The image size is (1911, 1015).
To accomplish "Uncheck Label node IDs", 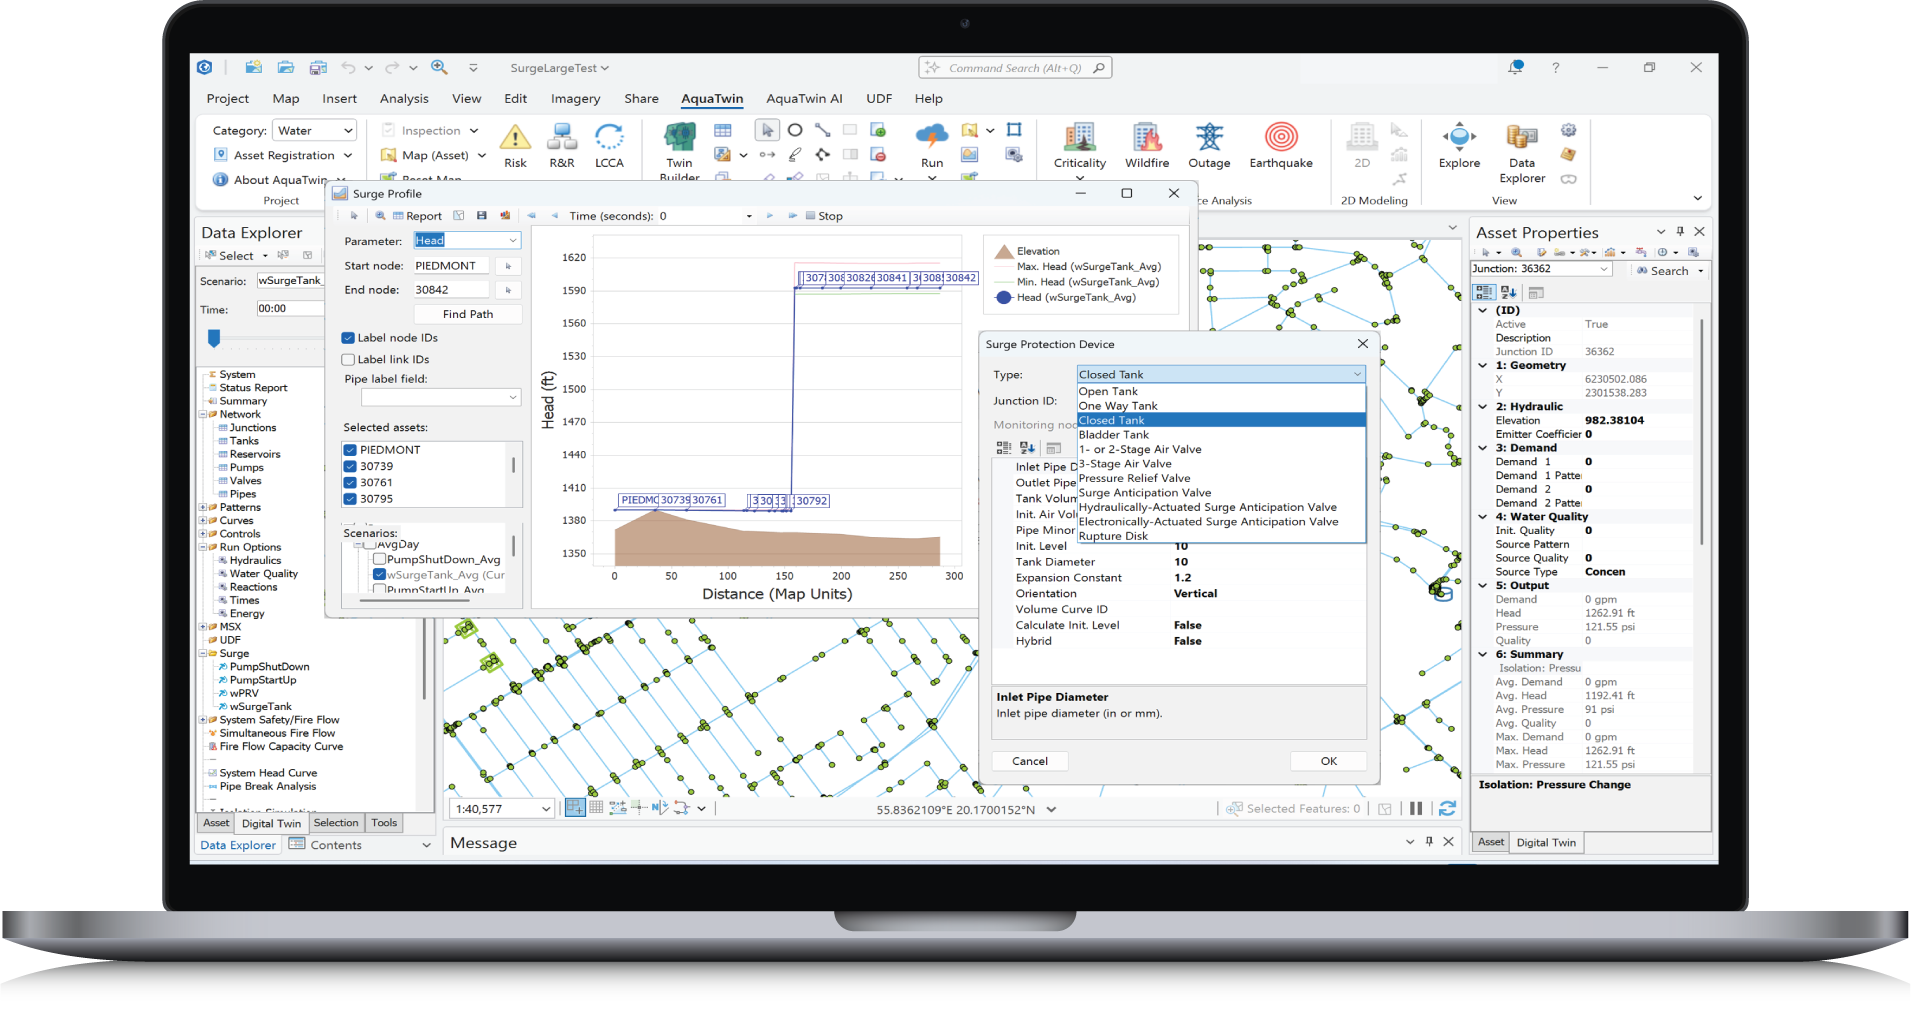I will click(349, 338).
